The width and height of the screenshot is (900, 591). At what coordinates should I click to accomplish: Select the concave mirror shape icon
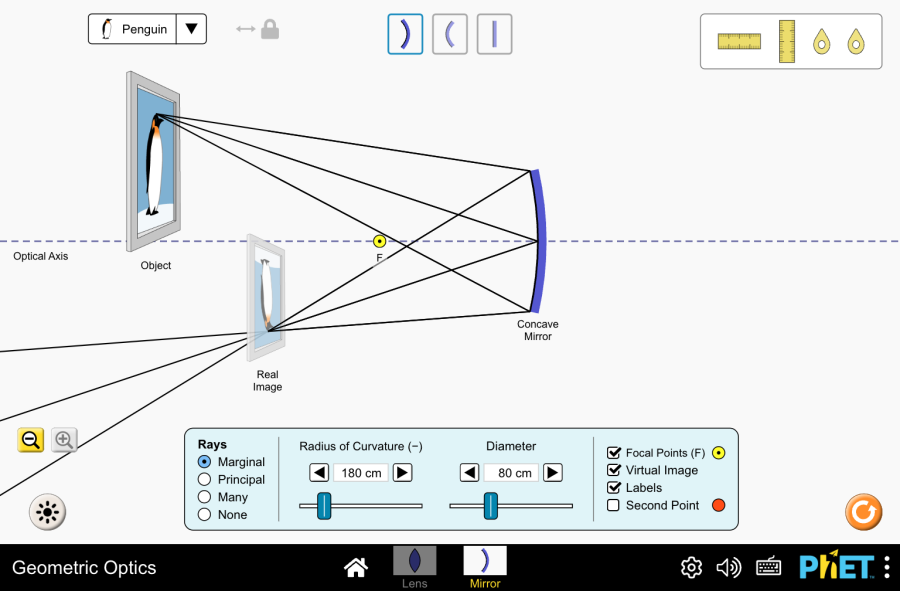coord(405,34)
